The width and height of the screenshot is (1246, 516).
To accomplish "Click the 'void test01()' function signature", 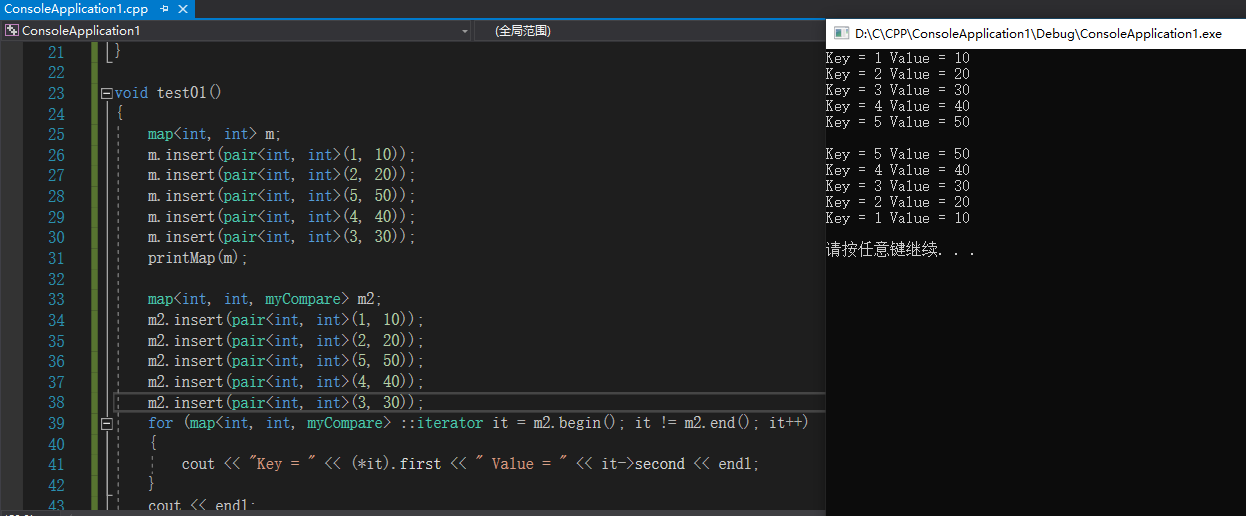I will tap(168, 93).
